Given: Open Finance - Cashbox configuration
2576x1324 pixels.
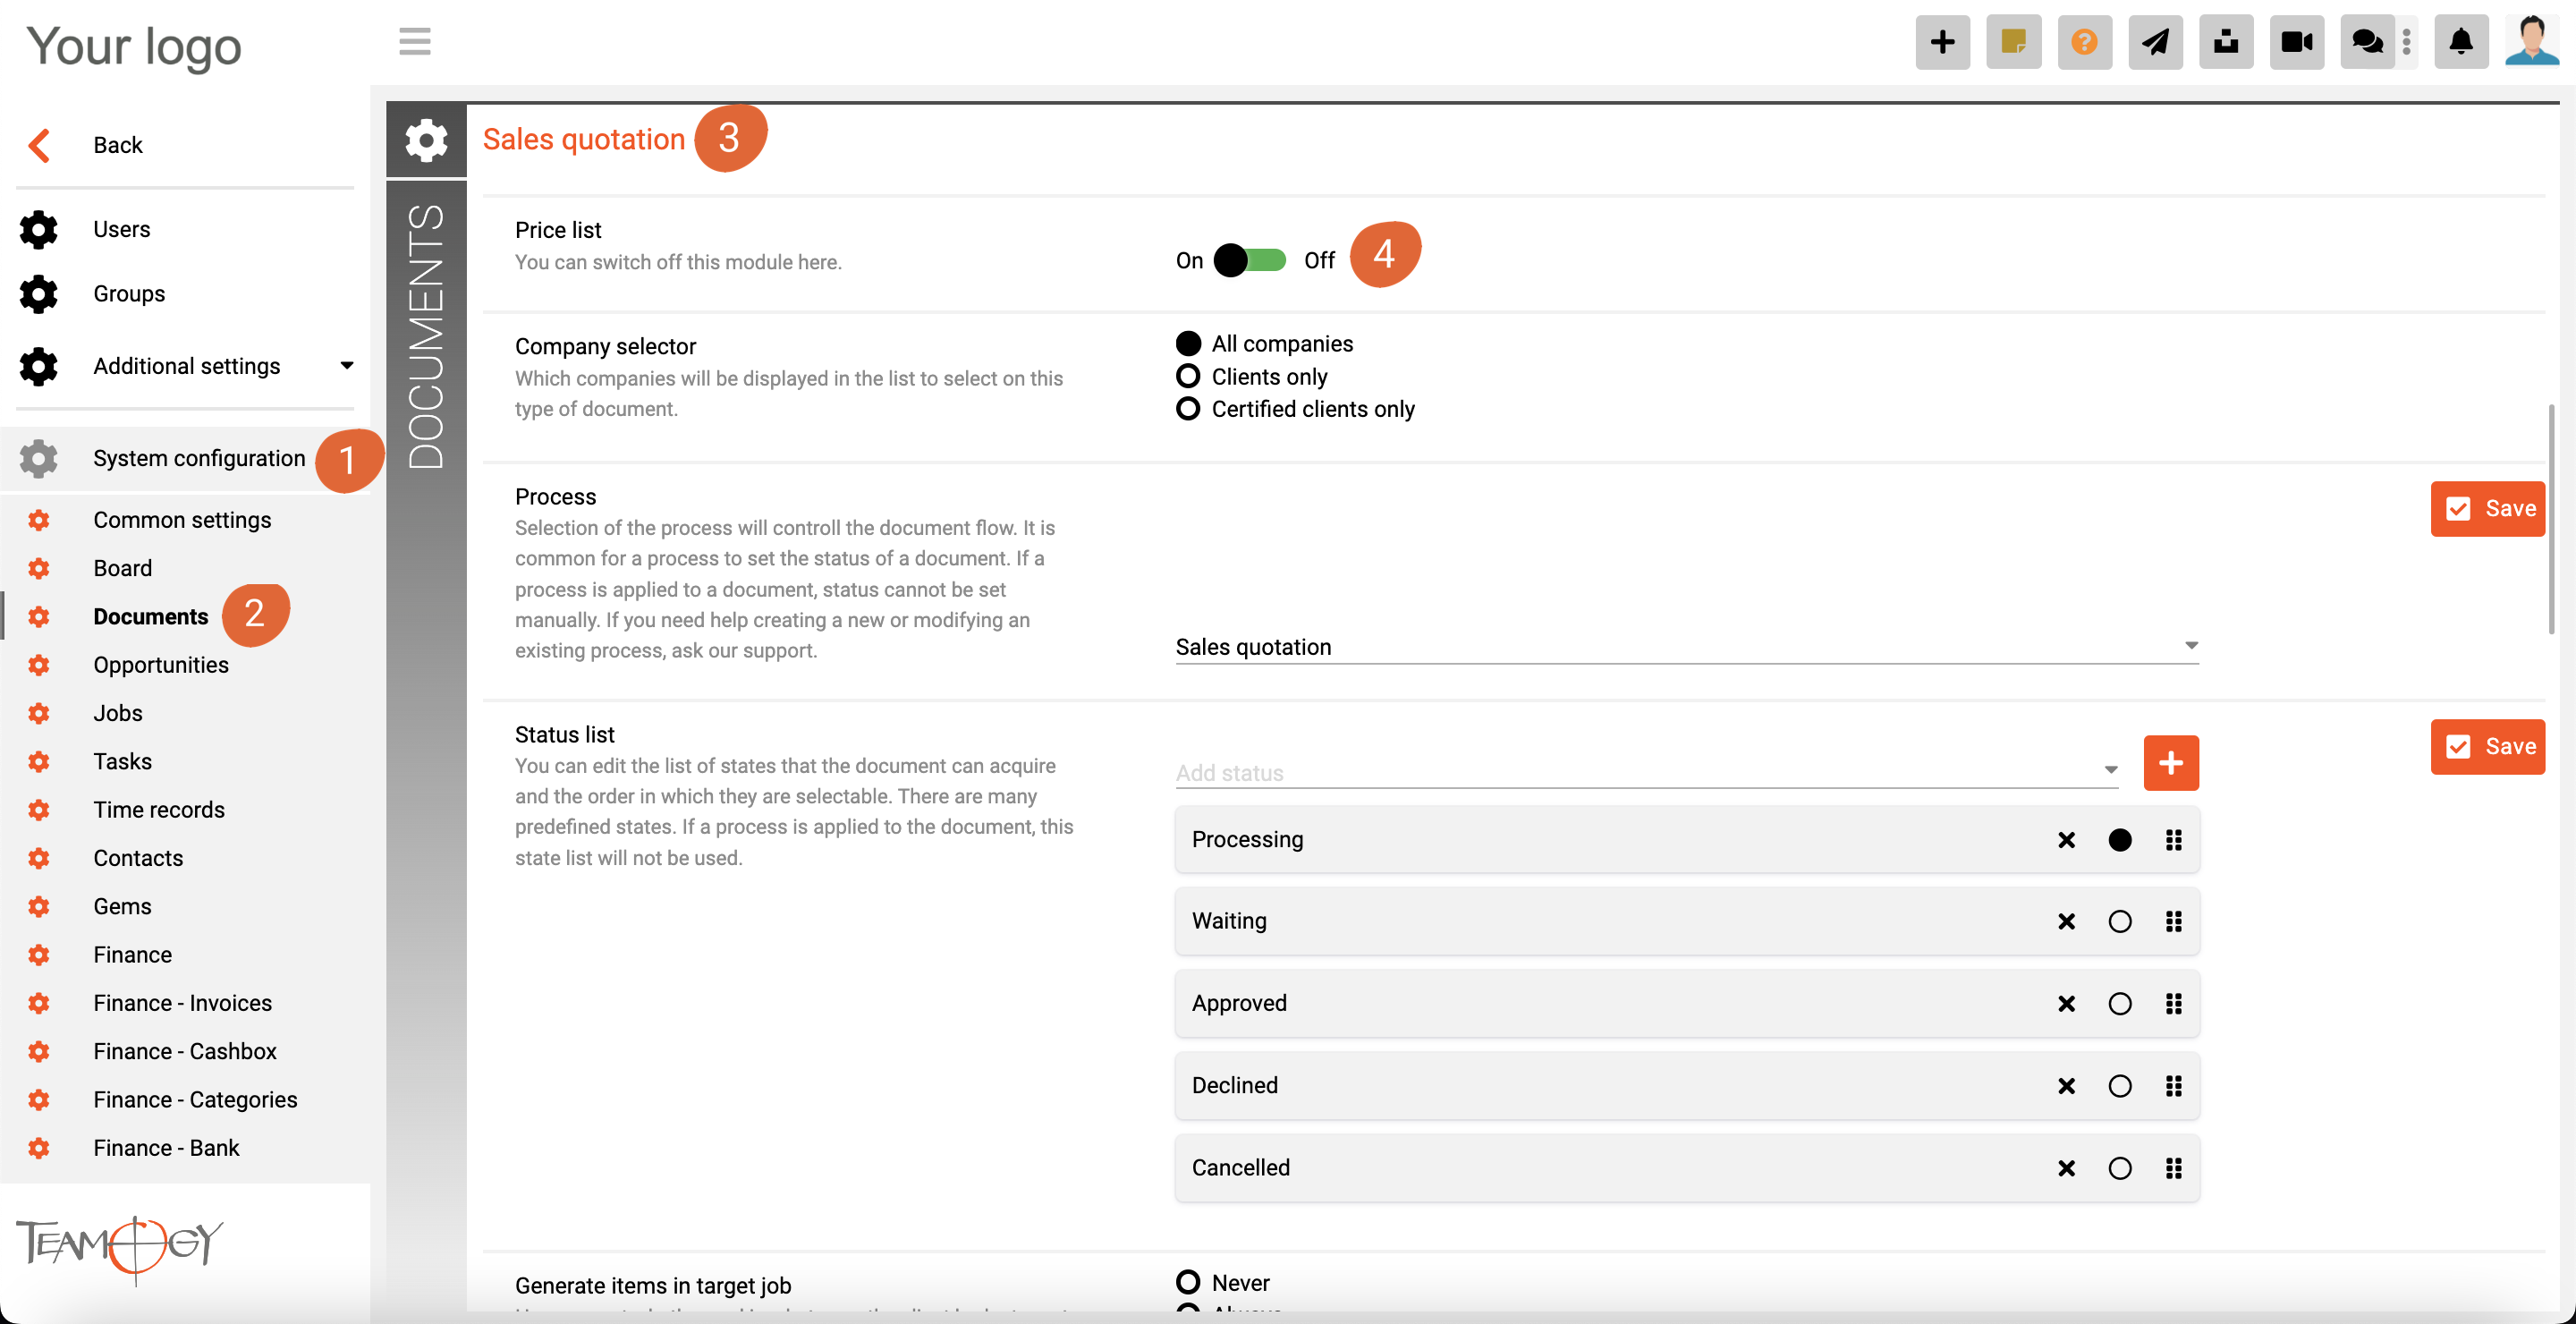Looking at the screenshot, I should [185, 1051].
